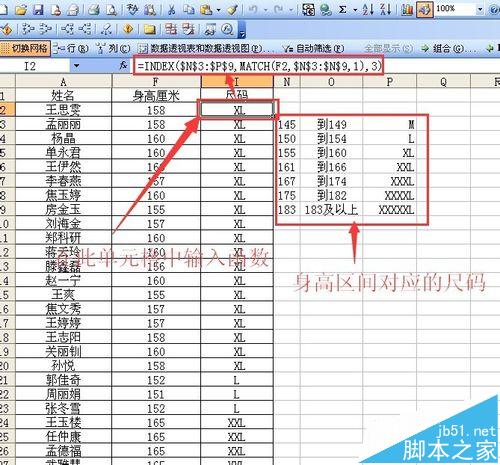Circle invalid data
This screenshot has height=465, width=500.
click(x=171, y=30)
